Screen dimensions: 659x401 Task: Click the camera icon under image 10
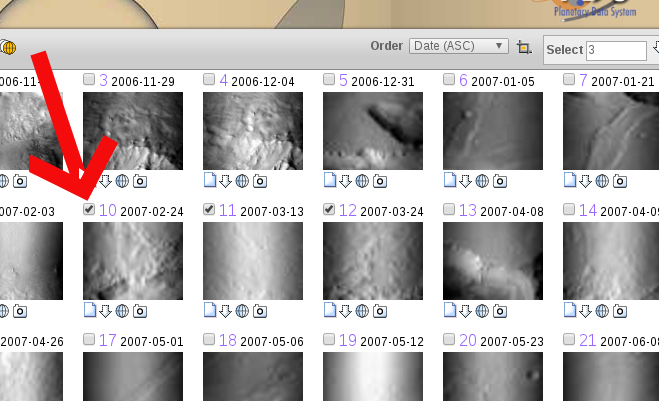140,311
